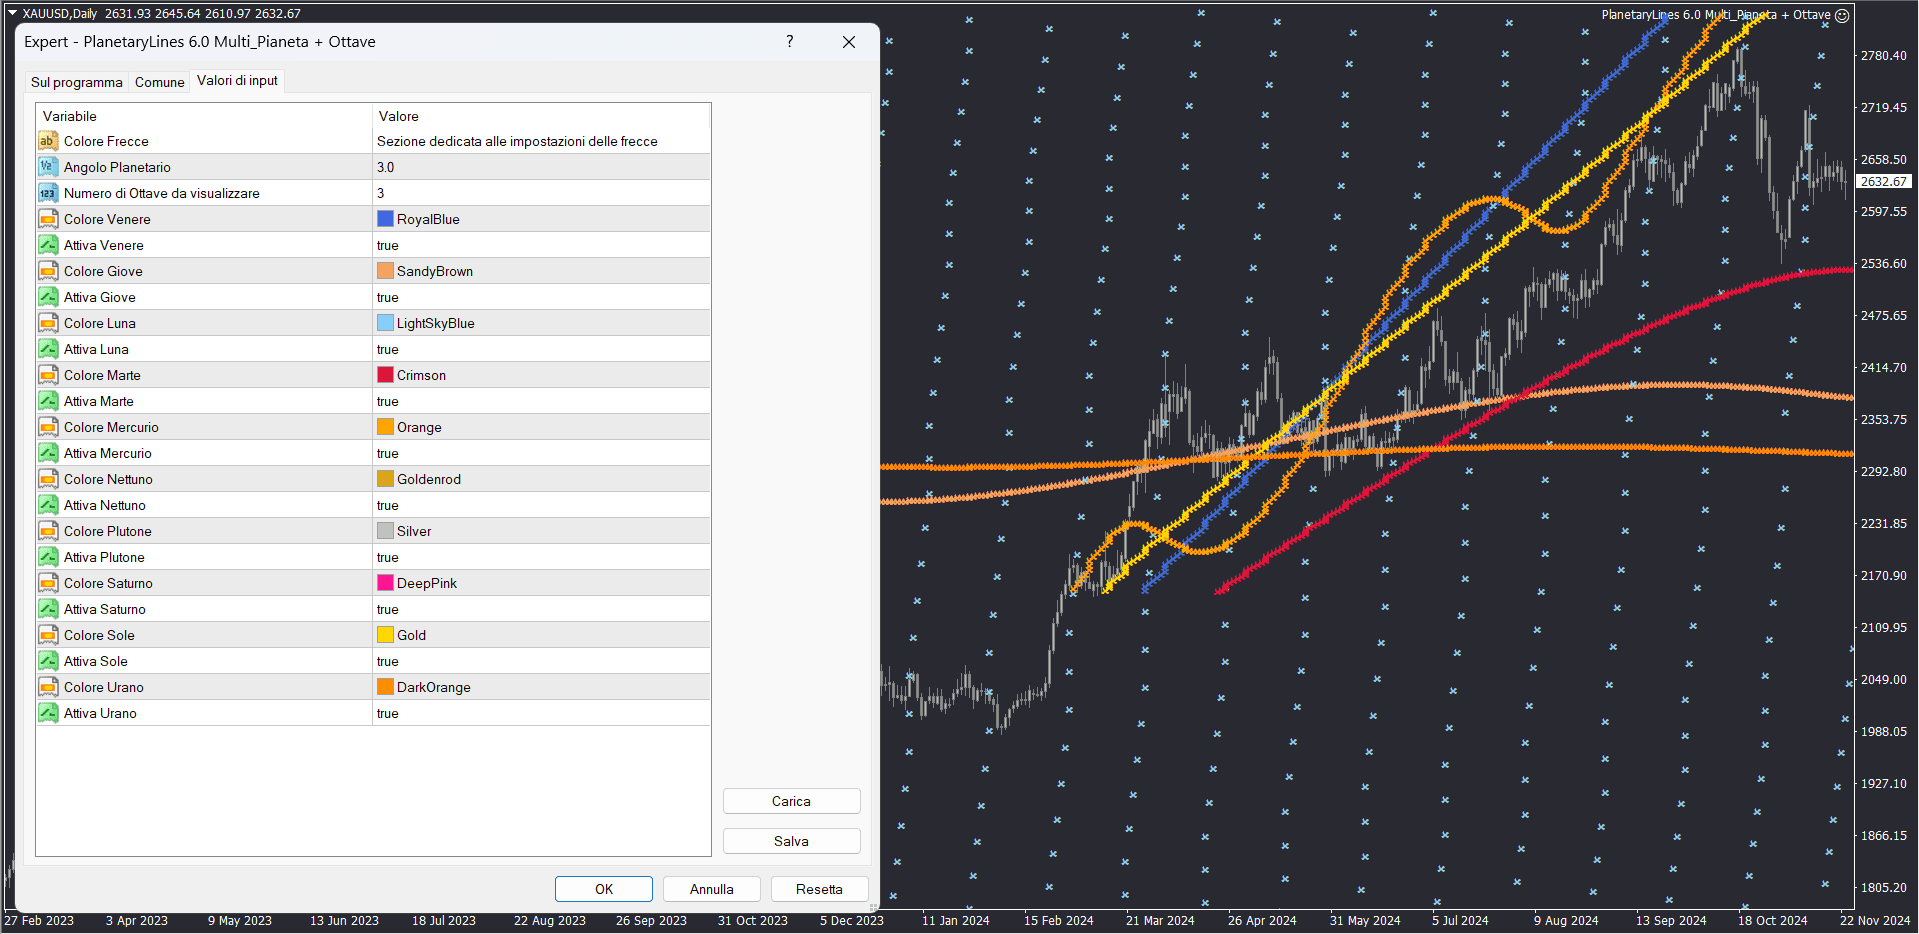1919x934 pixels.
Task: Edit the Angolo Planetario value 3.0
Action: (x=541, y=167)
